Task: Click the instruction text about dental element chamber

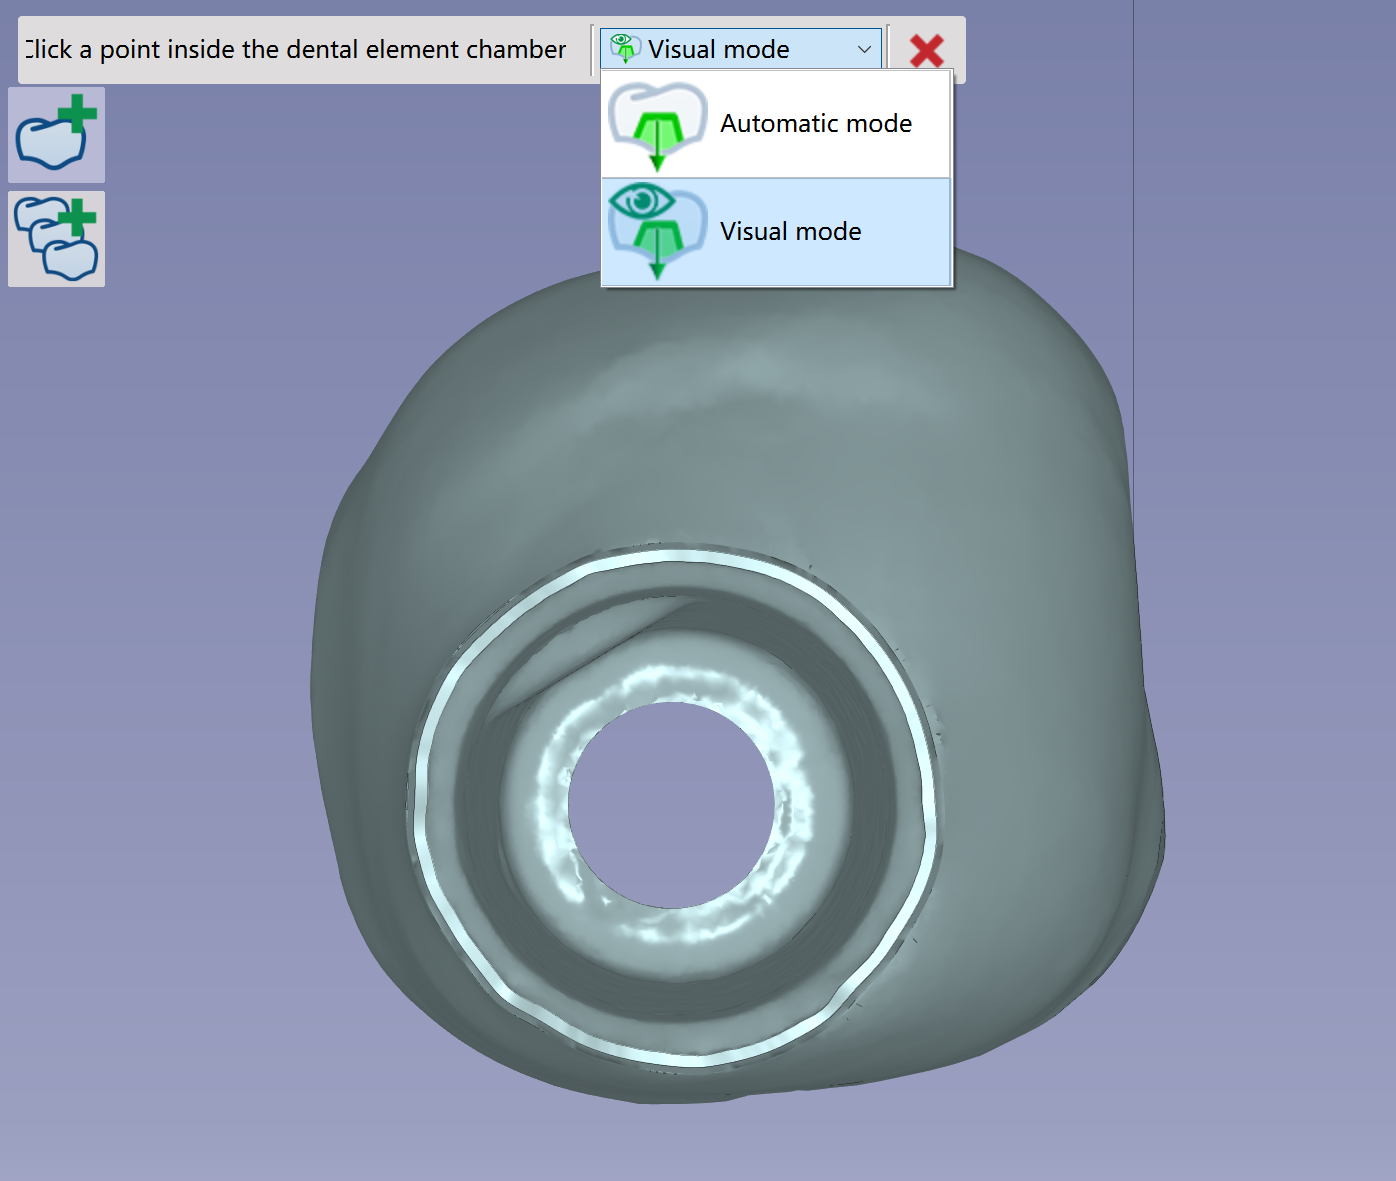Action: point(296,49)
